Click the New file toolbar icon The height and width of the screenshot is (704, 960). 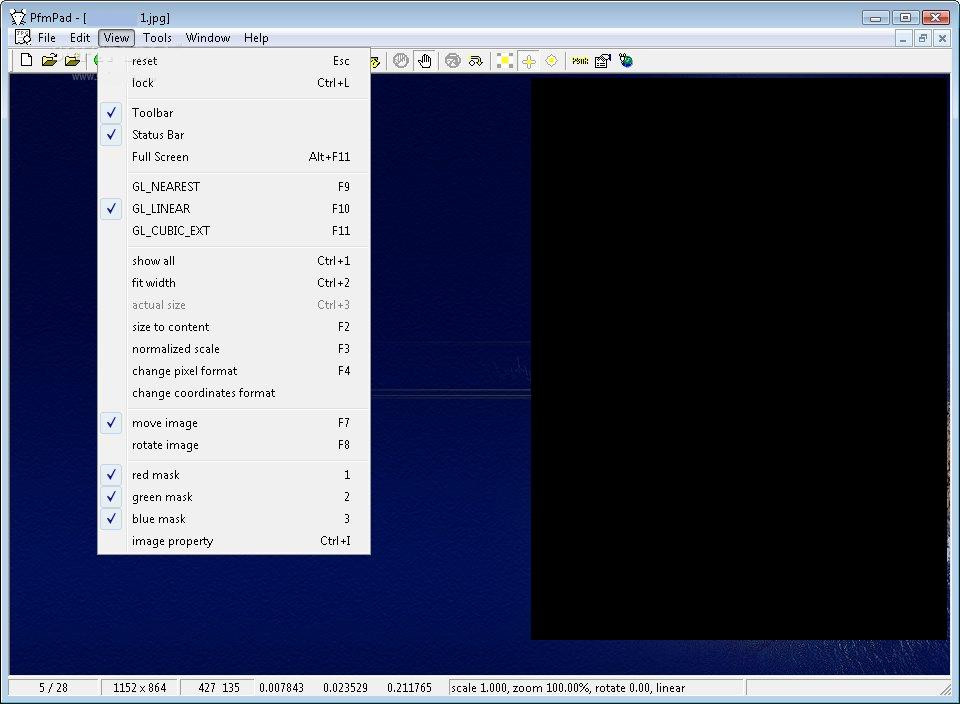click(x=26, y=60)
